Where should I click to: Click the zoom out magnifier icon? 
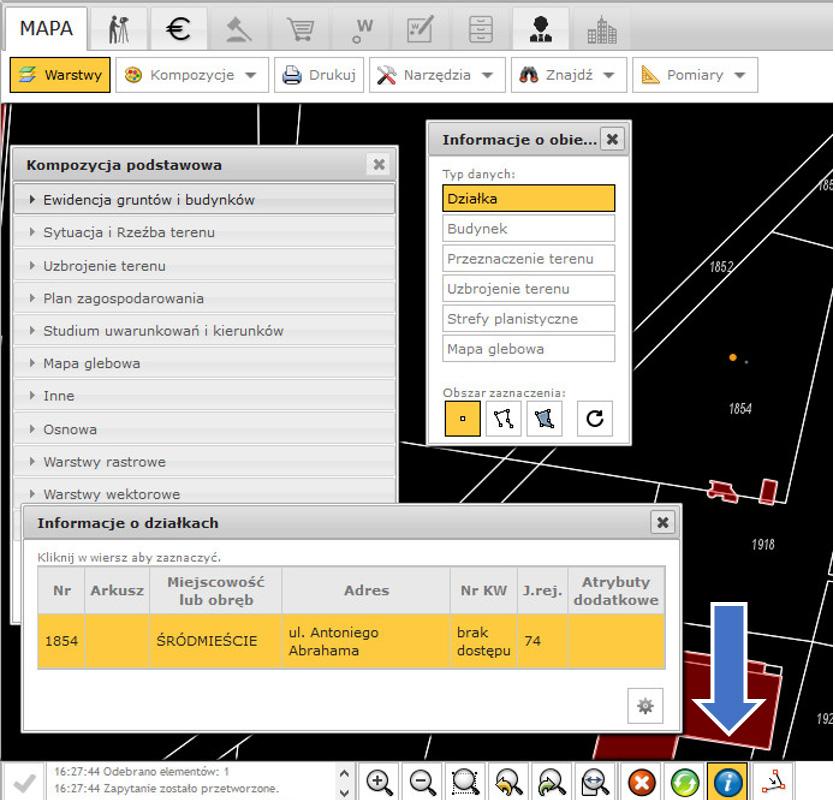click(x=423, y=782)
